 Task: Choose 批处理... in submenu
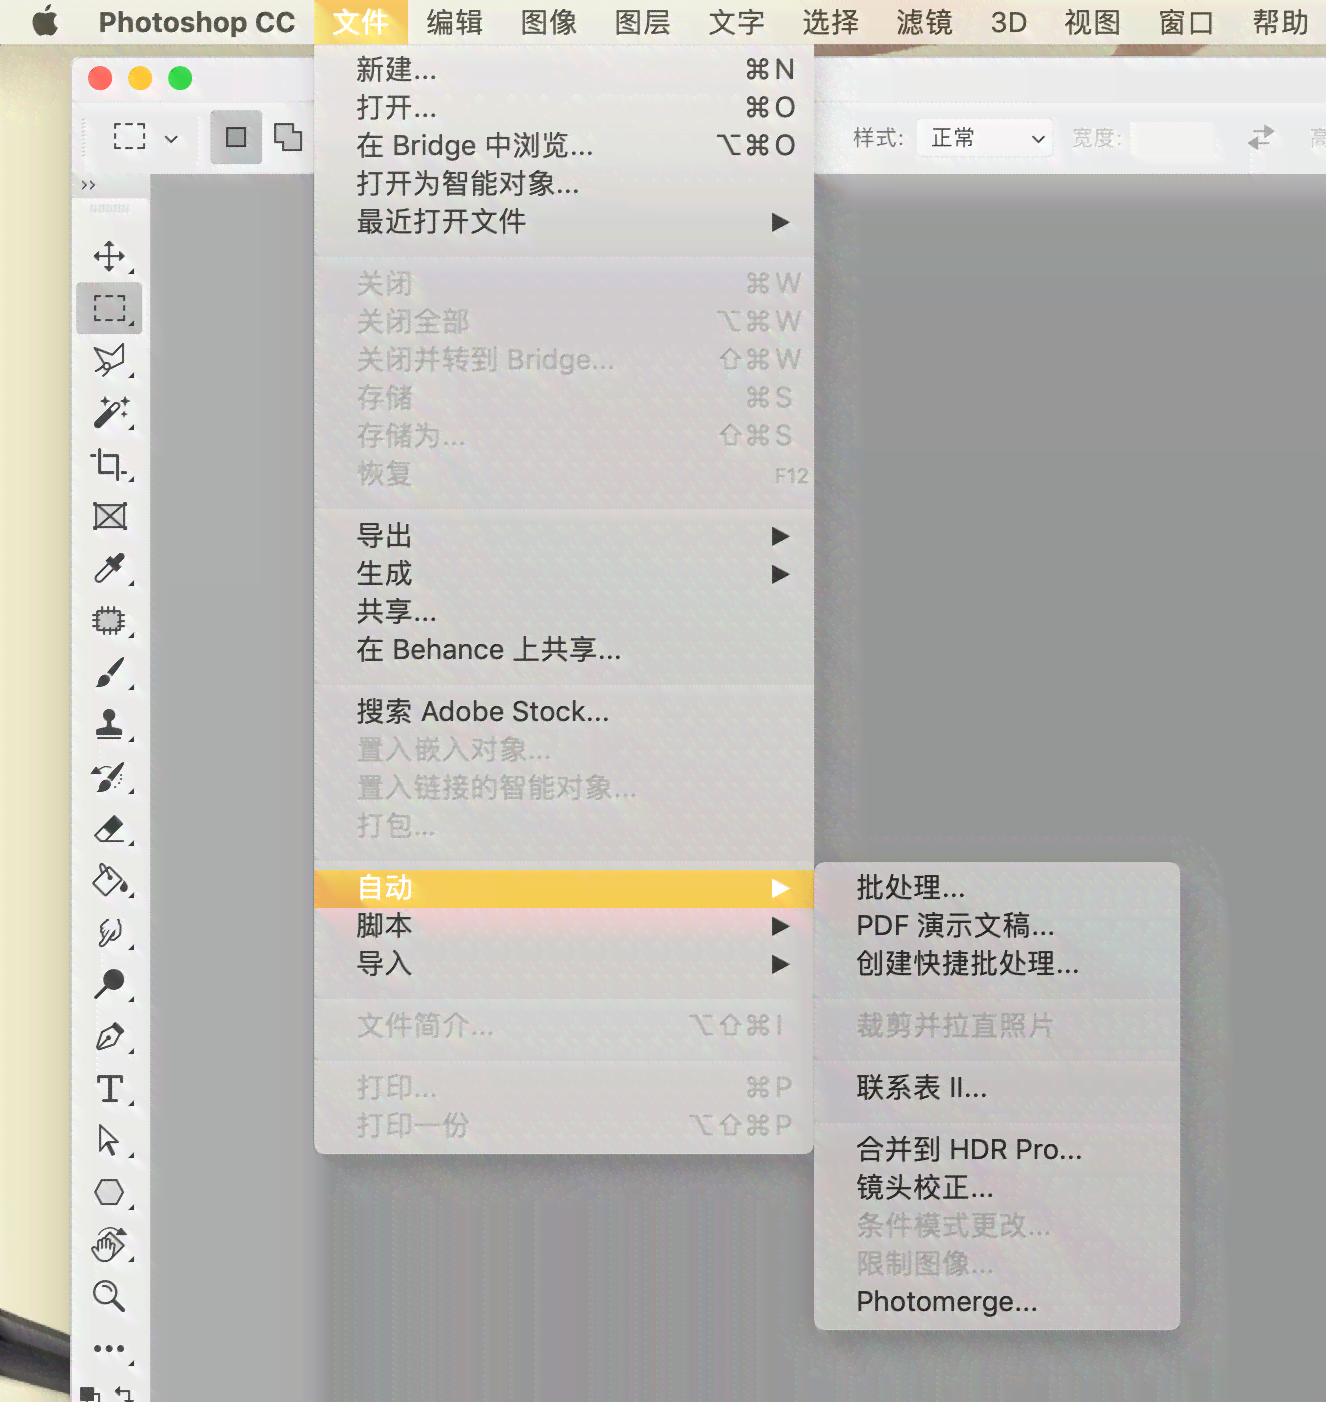coord(997,888)
